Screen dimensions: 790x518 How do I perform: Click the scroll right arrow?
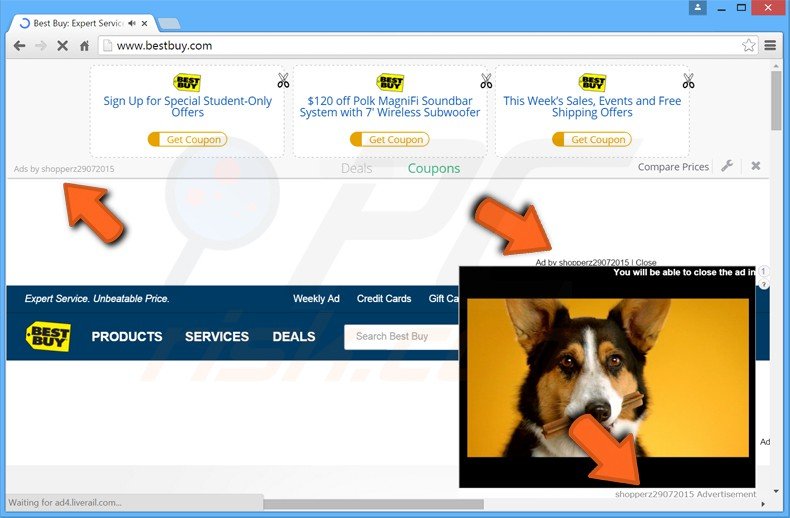(x=763, y=504)
